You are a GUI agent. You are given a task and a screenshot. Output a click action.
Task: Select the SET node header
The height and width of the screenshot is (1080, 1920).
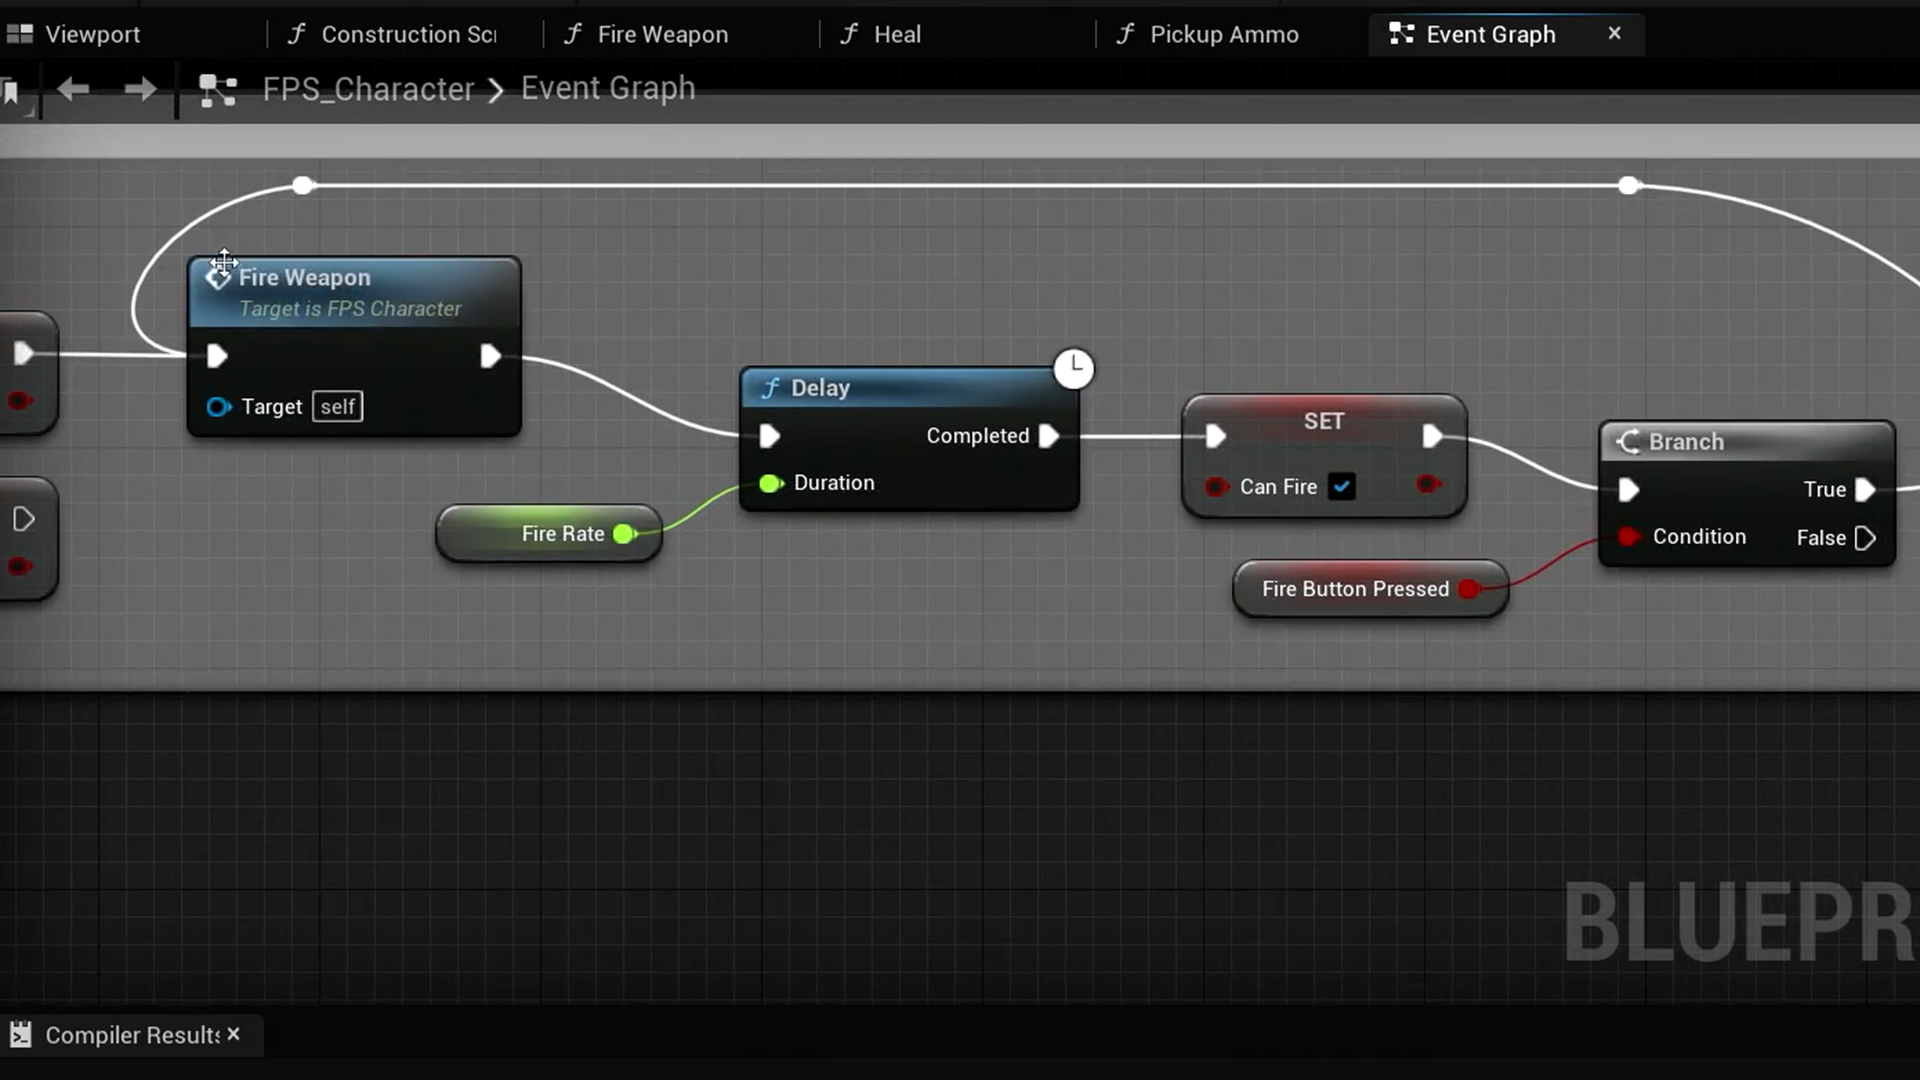tap(1324, 421)
